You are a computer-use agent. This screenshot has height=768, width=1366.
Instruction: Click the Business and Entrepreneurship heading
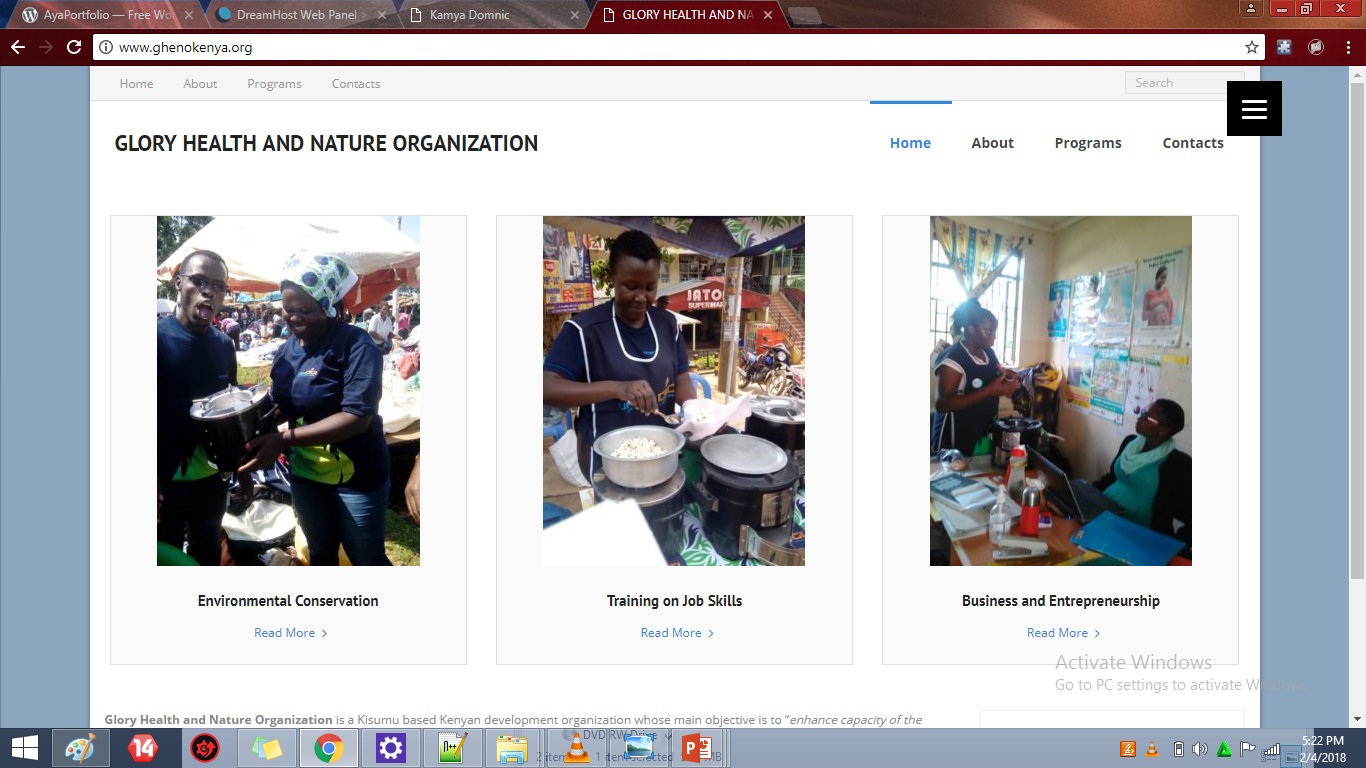[x=1061, y=601]
